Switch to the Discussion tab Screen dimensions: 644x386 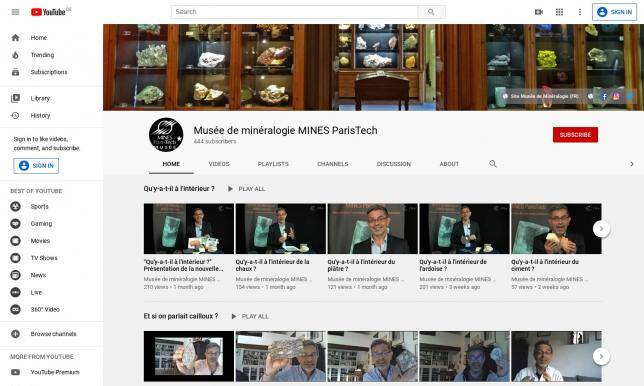tap(393, 164)
